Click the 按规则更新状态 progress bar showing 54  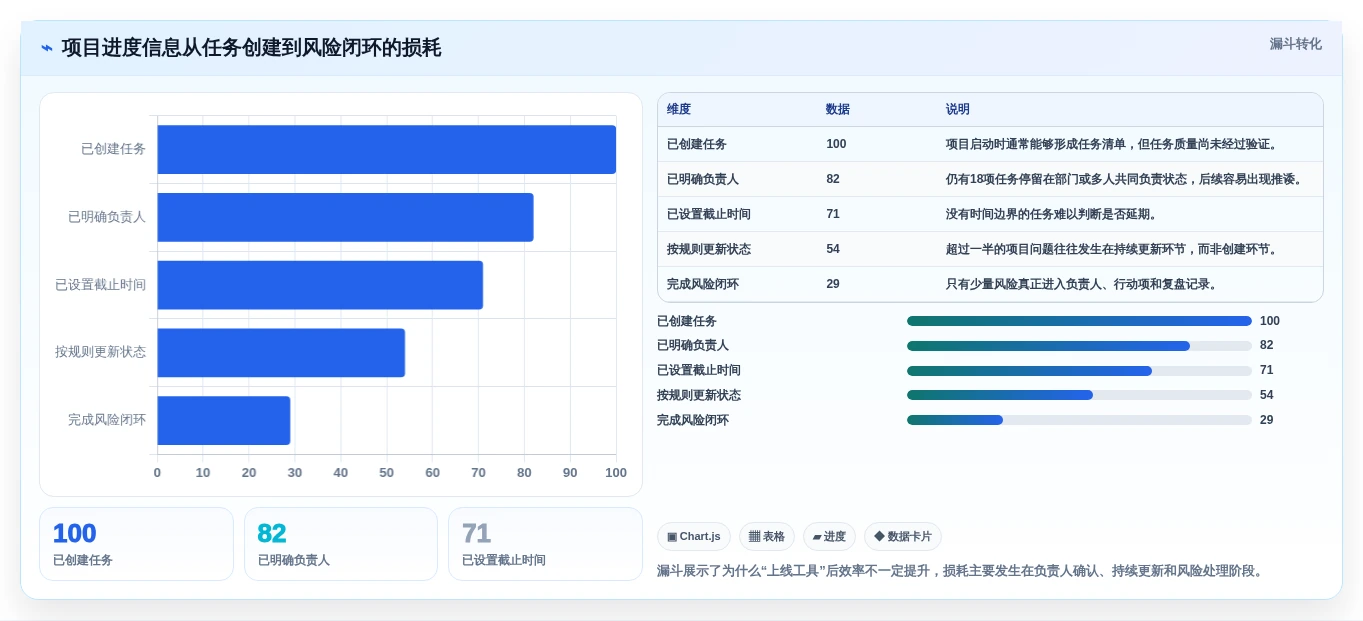point(1079,395)
